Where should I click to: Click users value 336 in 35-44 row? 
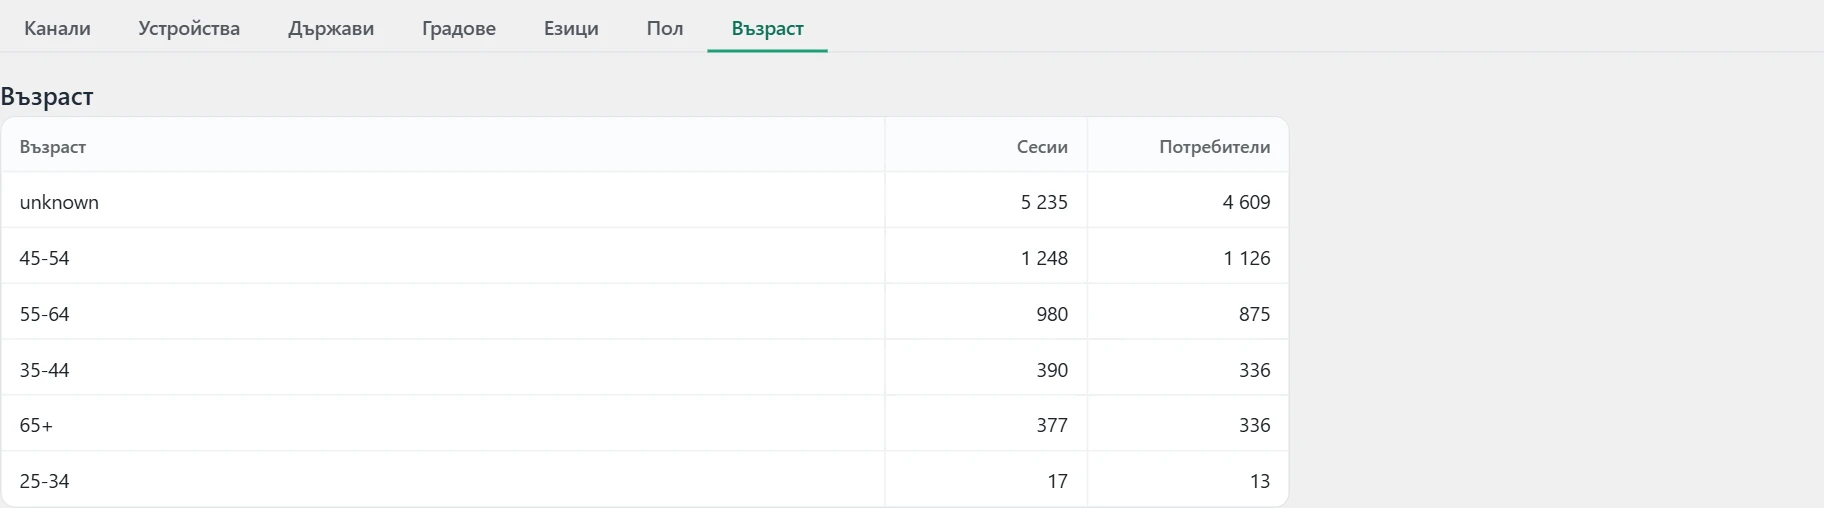coord(1254,370)
